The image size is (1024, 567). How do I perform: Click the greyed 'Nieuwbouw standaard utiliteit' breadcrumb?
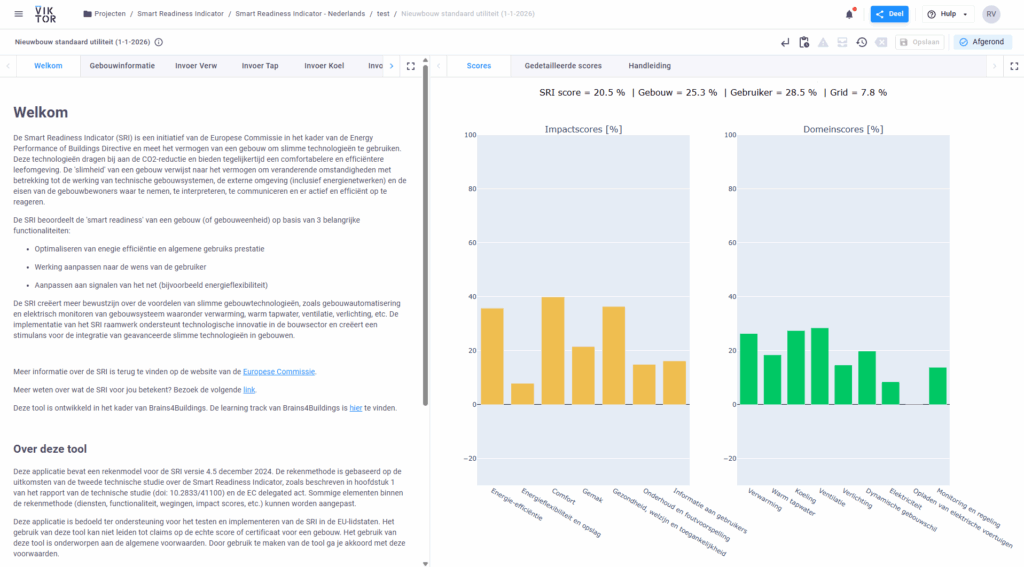tap(468, 14)
